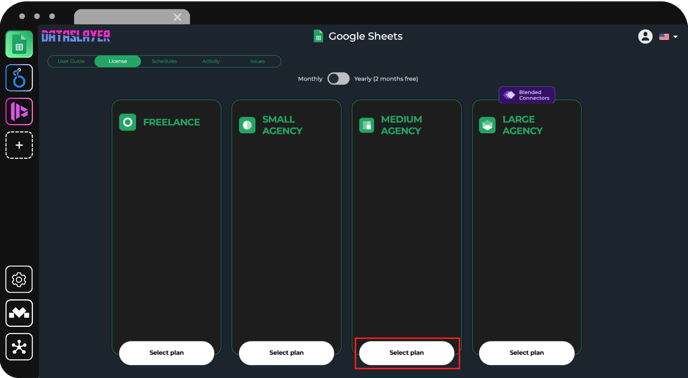Viewport: 688px width, 378px height.
Task: Click the US flag language icon
Action: pyautogui.click(x=664, y=37)
